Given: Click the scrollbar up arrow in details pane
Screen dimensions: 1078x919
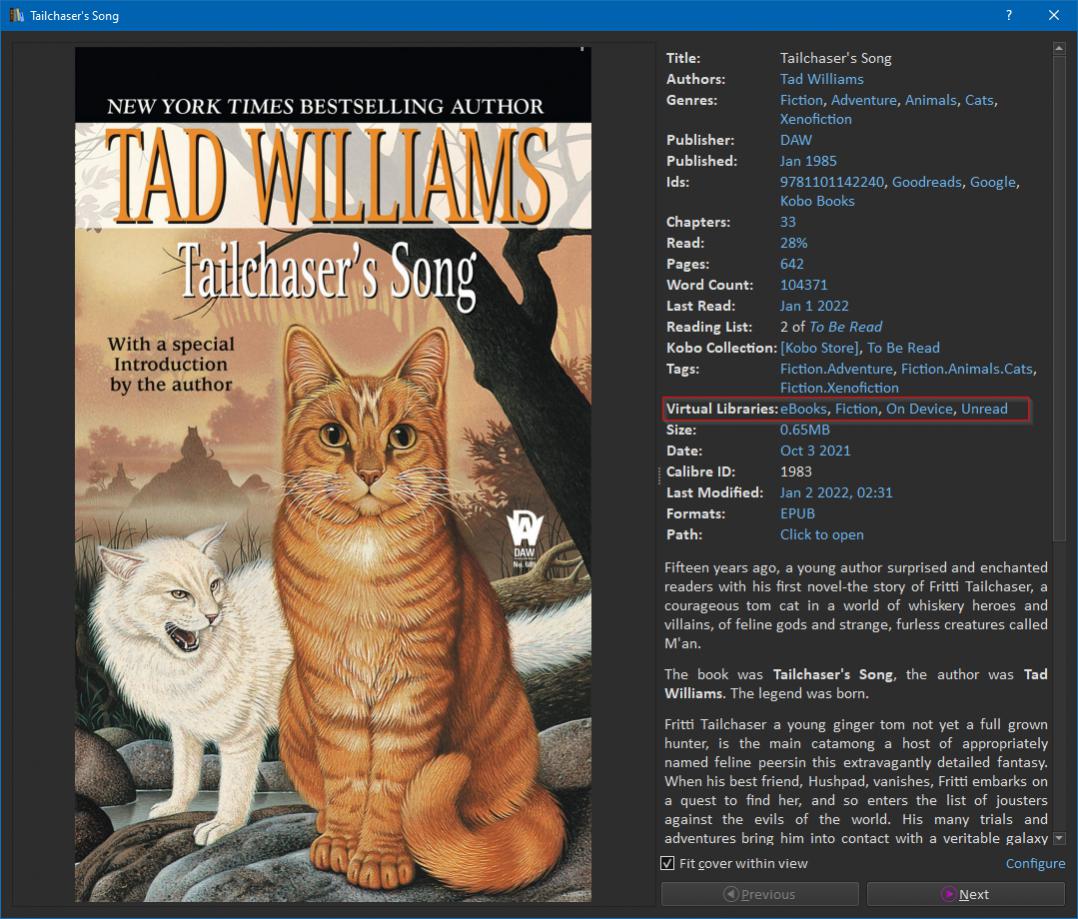Looking at the screenshot, I should 1059,48.
